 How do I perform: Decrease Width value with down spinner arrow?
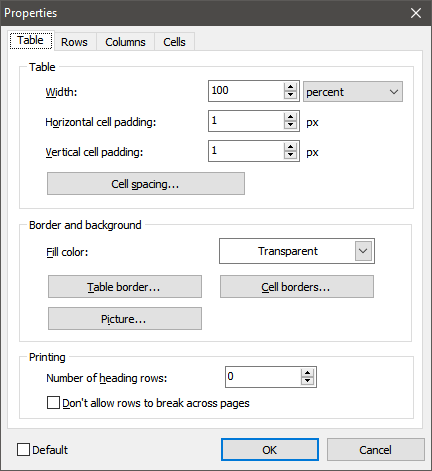click(x=290, y=95)
